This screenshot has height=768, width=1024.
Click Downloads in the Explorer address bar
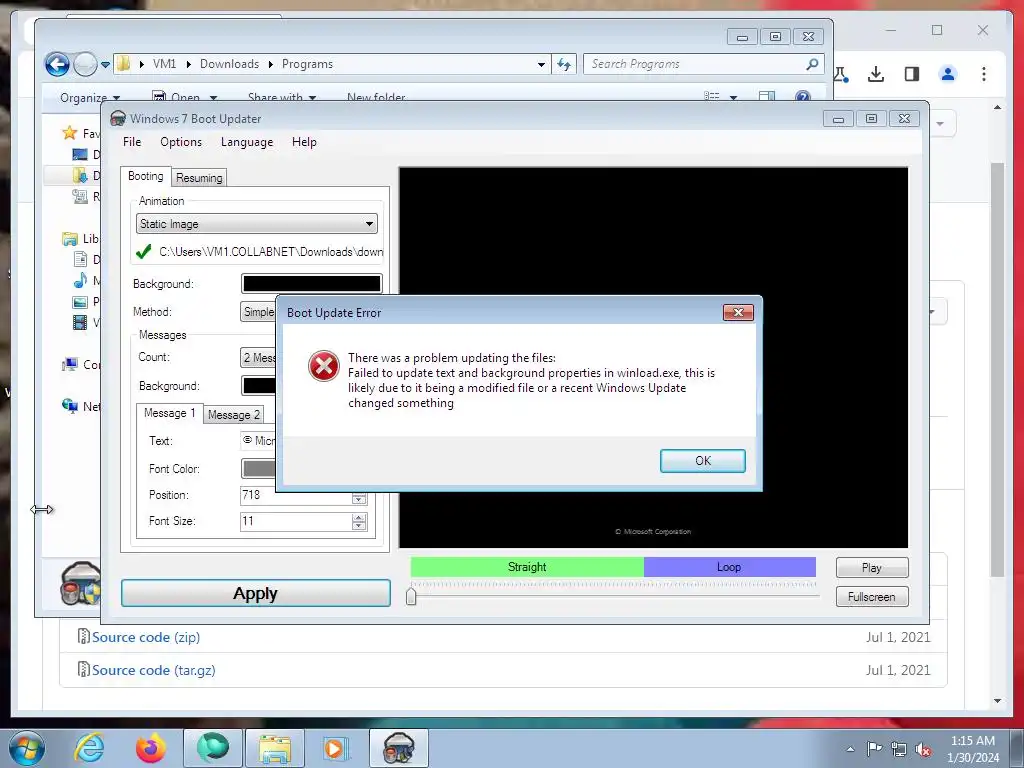click(x=229, y=64)
